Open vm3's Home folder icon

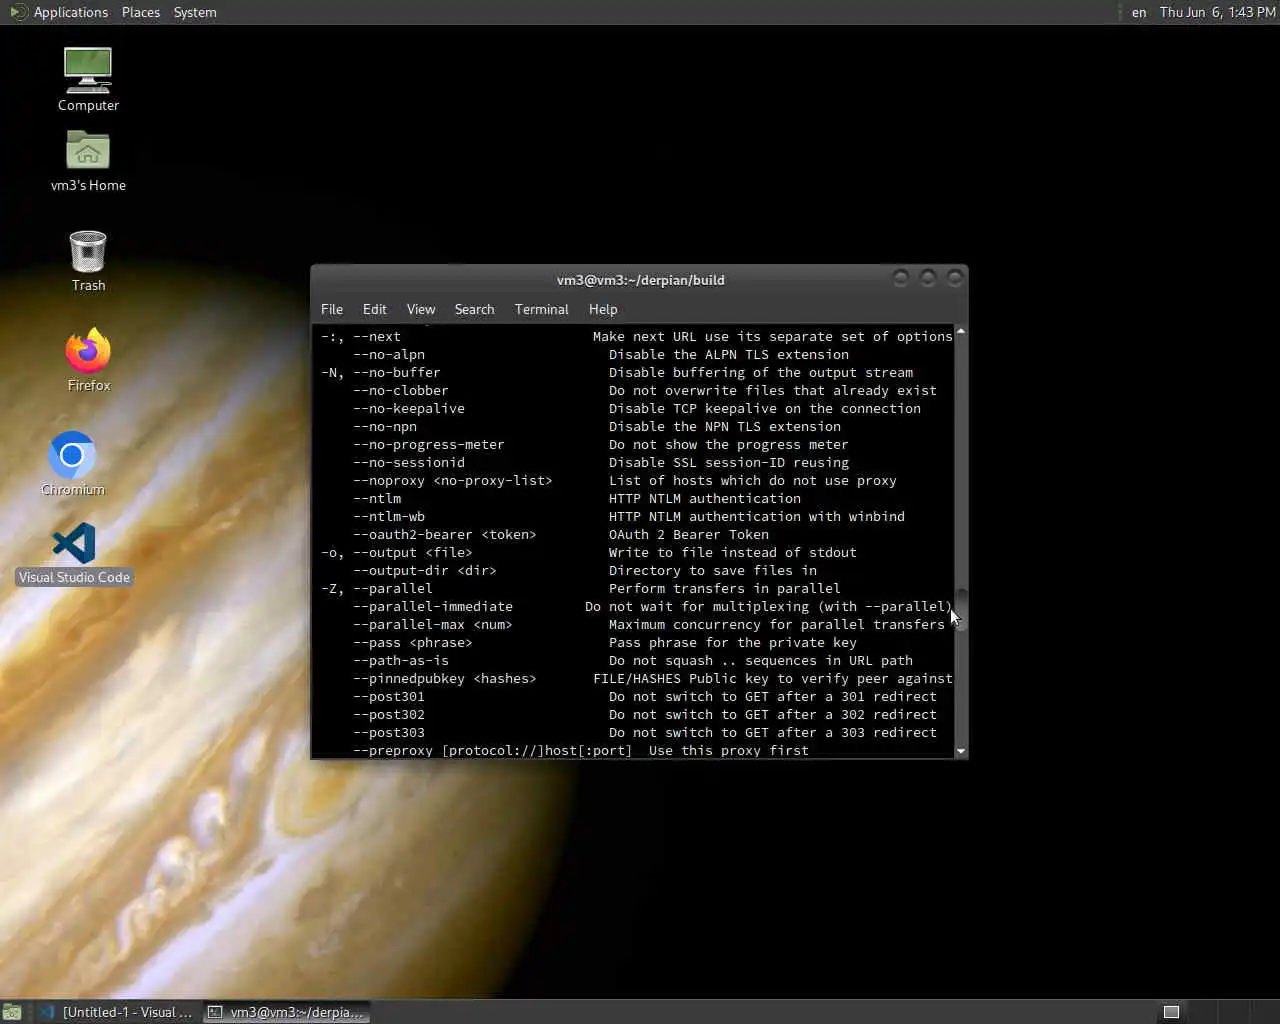[x=88, y=160]
